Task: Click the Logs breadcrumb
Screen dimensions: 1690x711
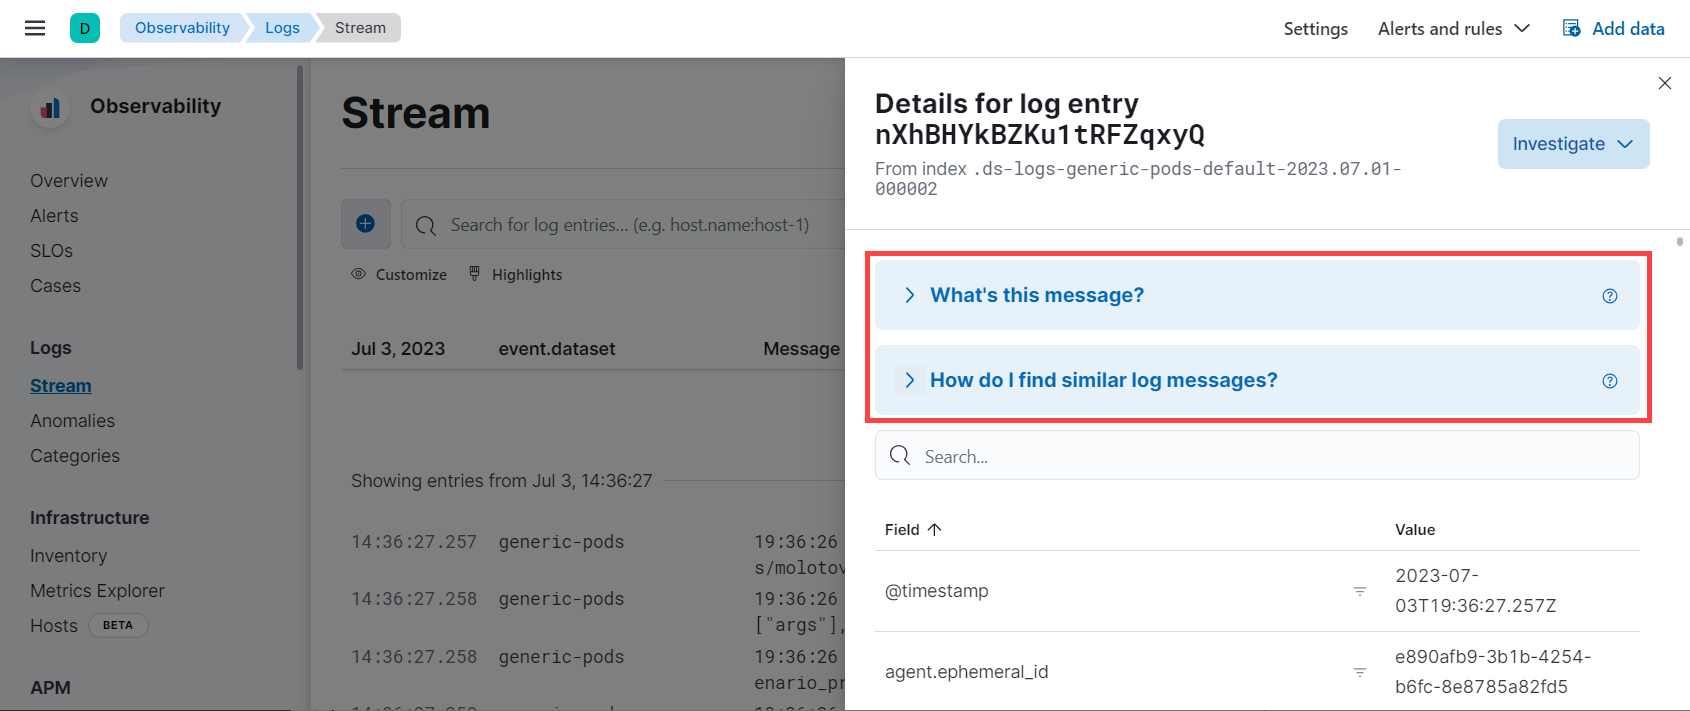Action: (x=282, y=28)
